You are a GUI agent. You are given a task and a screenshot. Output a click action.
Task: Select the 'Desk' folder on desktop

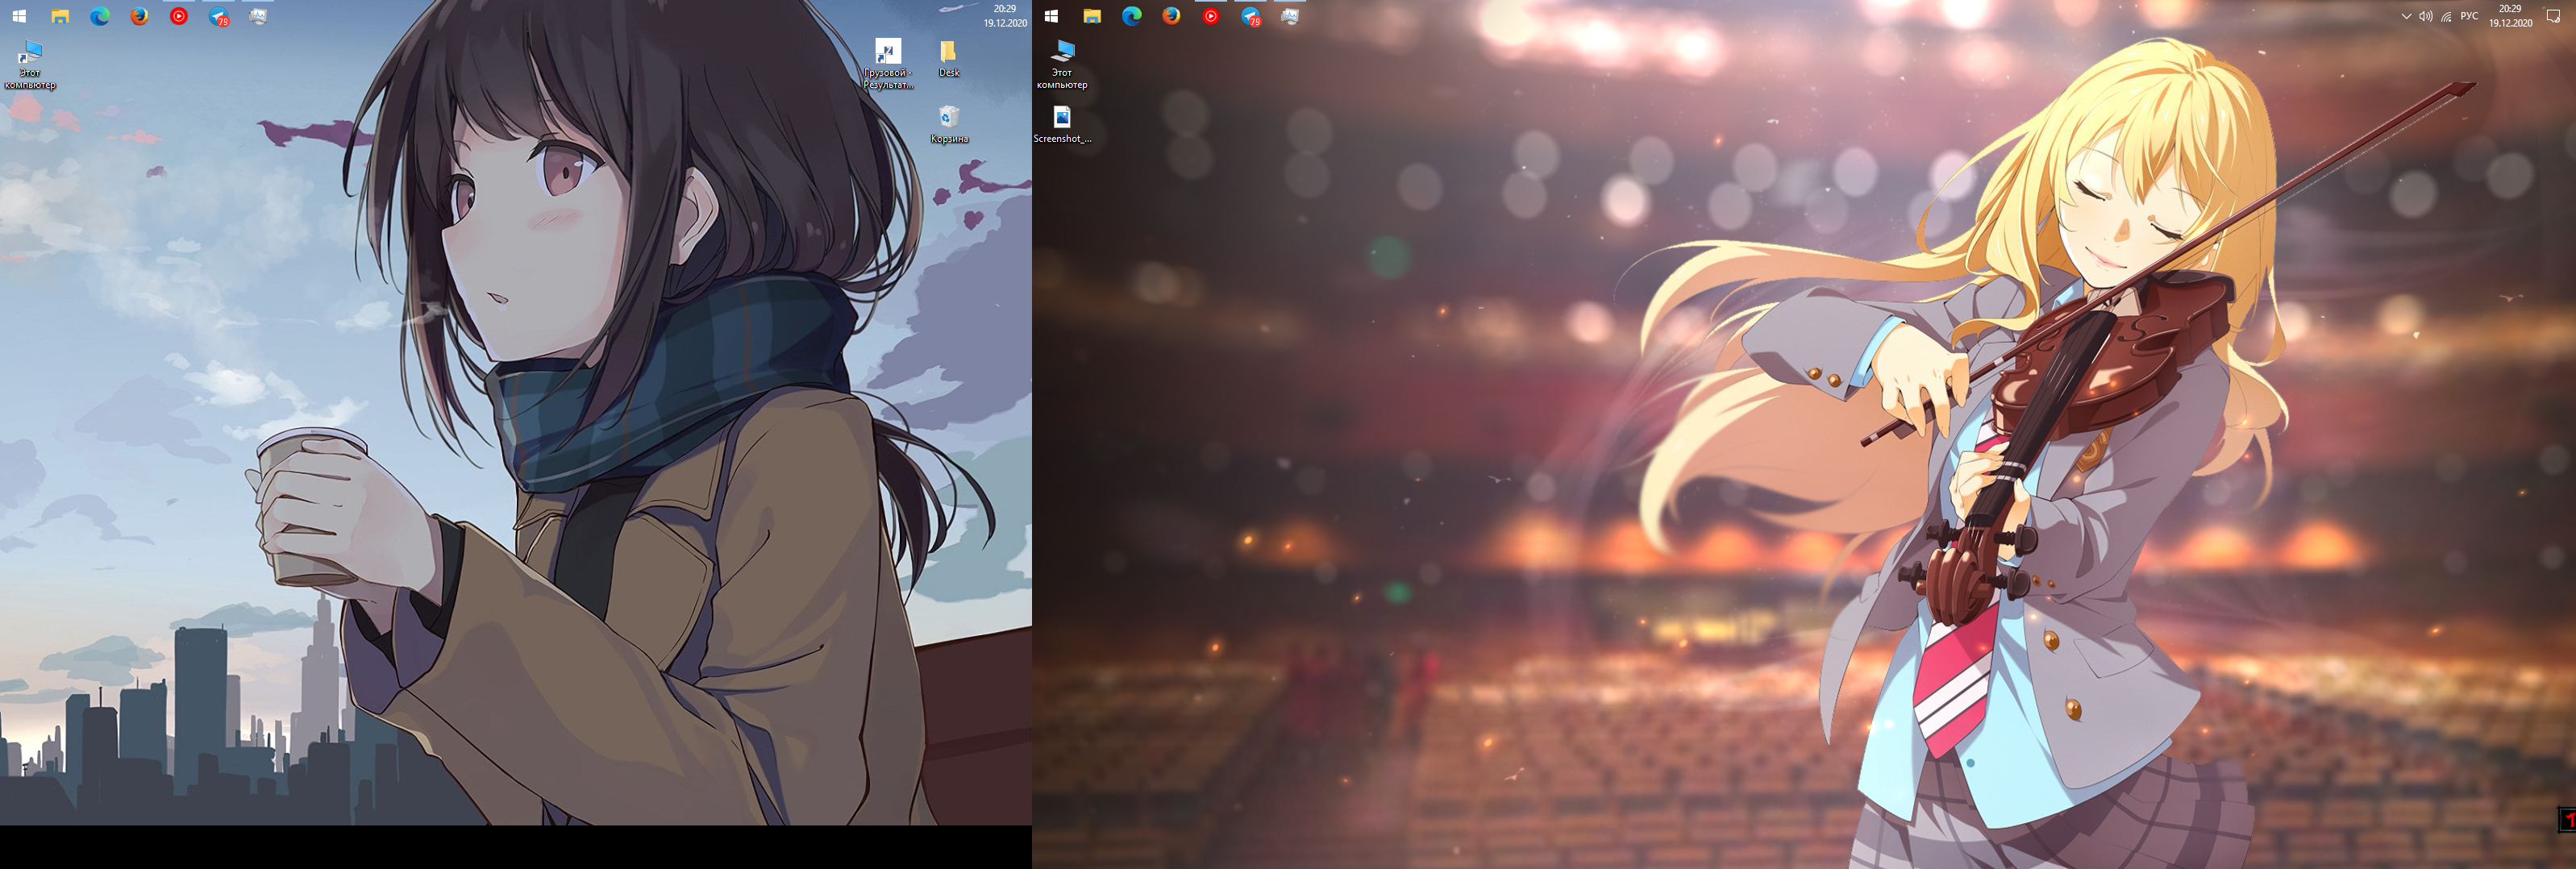coord(949,59)
